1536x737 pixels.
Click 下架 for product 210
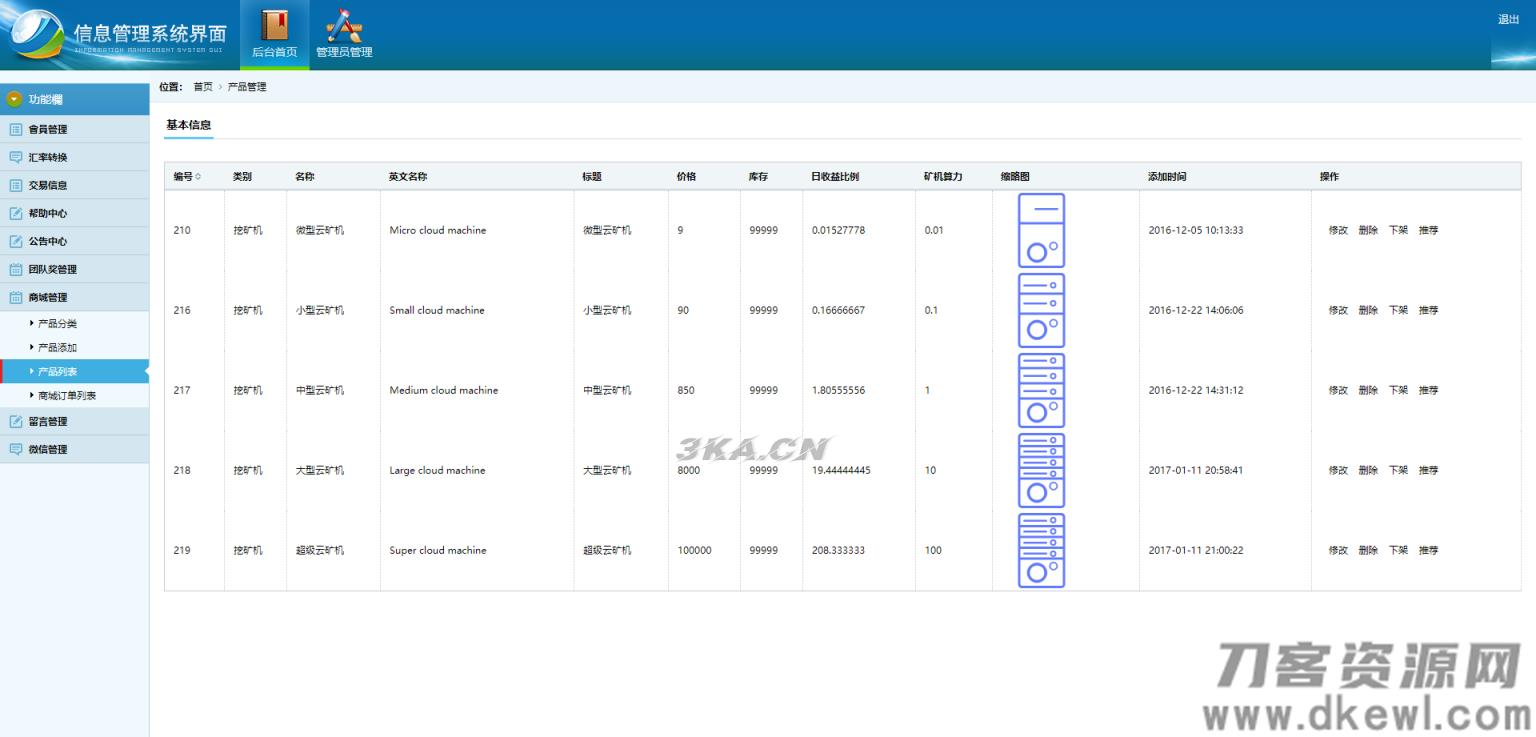coord(1398,230)
